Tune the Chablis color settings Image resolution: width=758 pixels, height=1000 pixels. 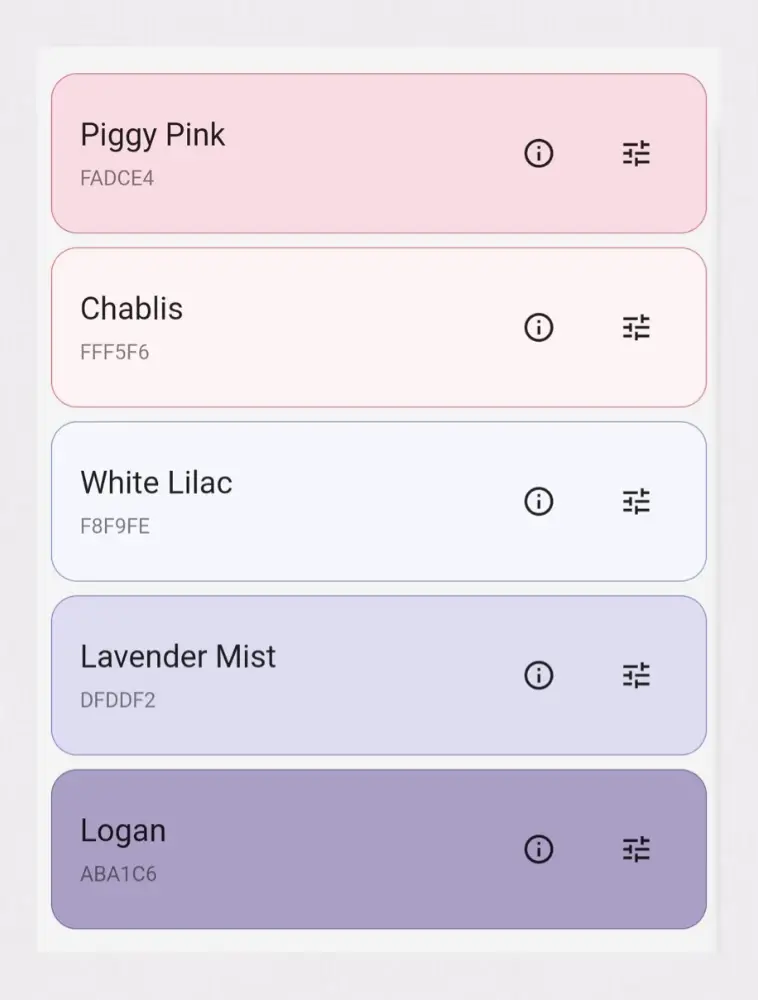[636, 327]
